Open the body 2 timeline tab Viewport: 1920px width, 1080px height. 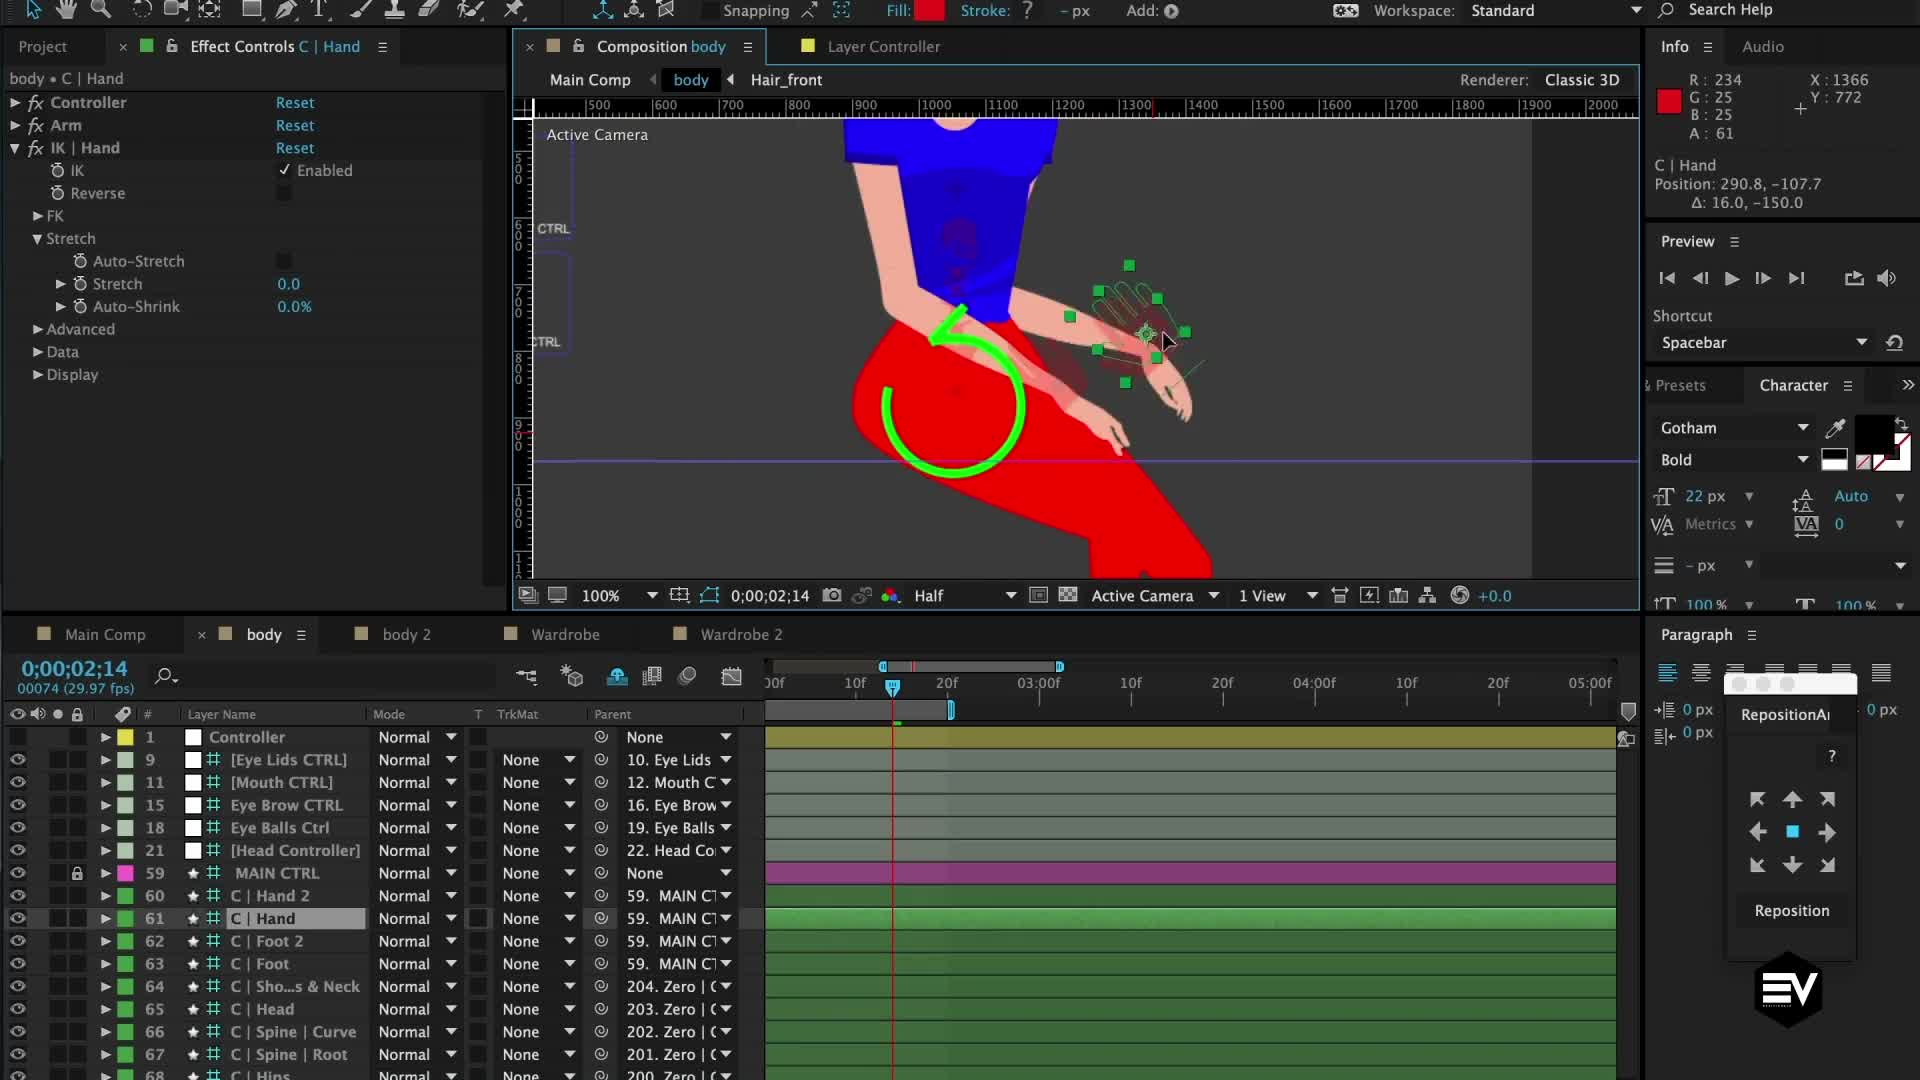point(406,634)
